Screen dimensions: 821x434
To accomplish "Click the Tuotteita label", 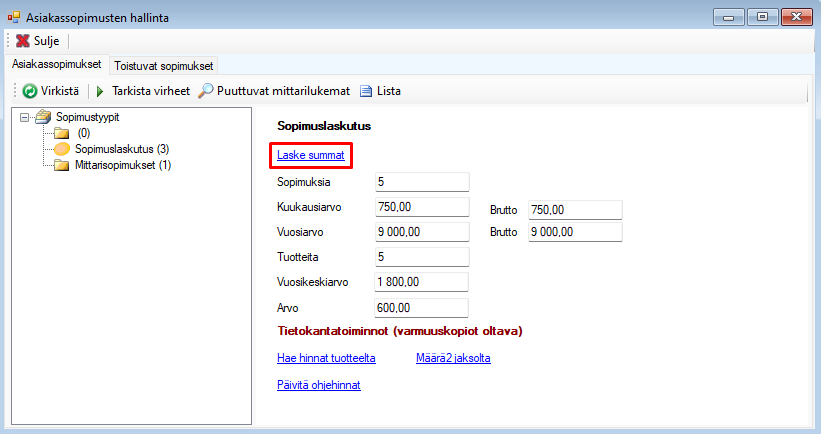I will [296, 257].
